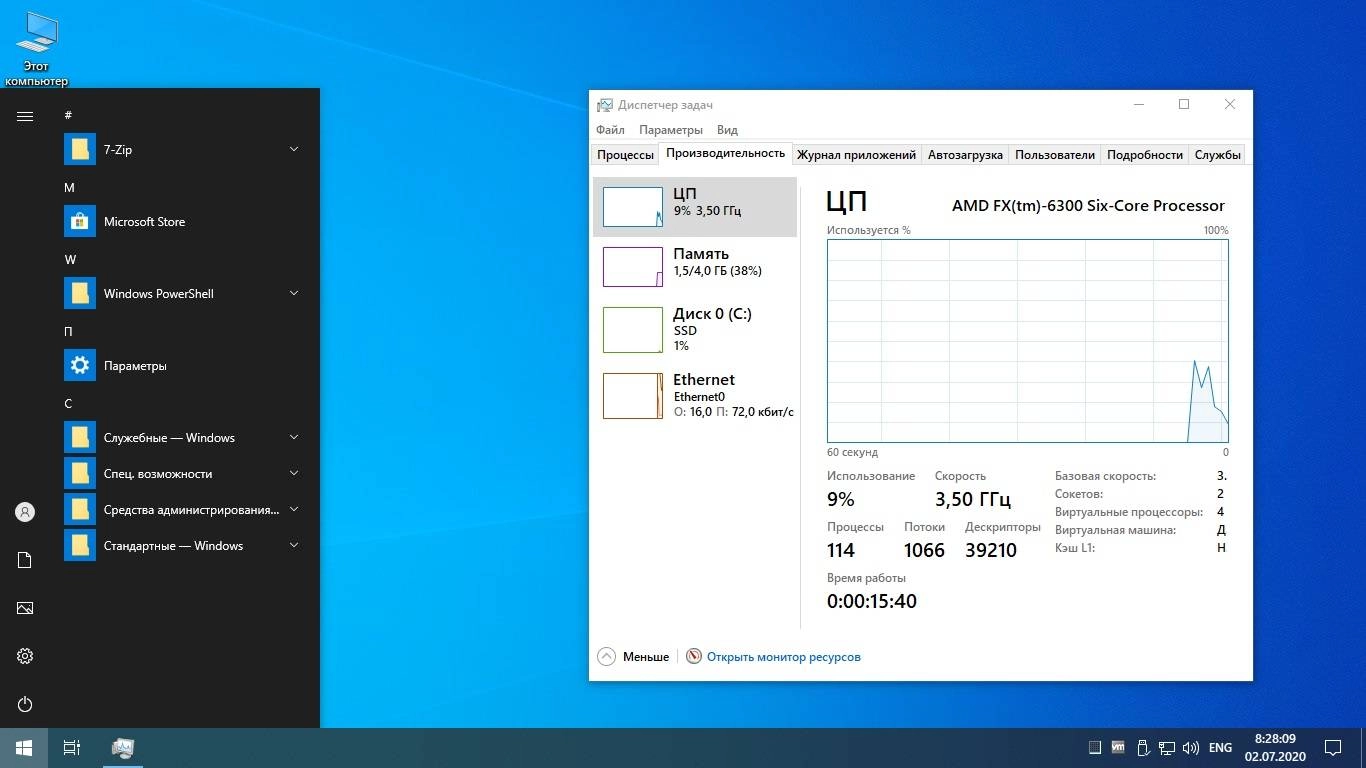Viewport: 1366px width, 768px height.
Task: Click the network tray icon
Action: pyautogui.click(x=1166, y=748)
